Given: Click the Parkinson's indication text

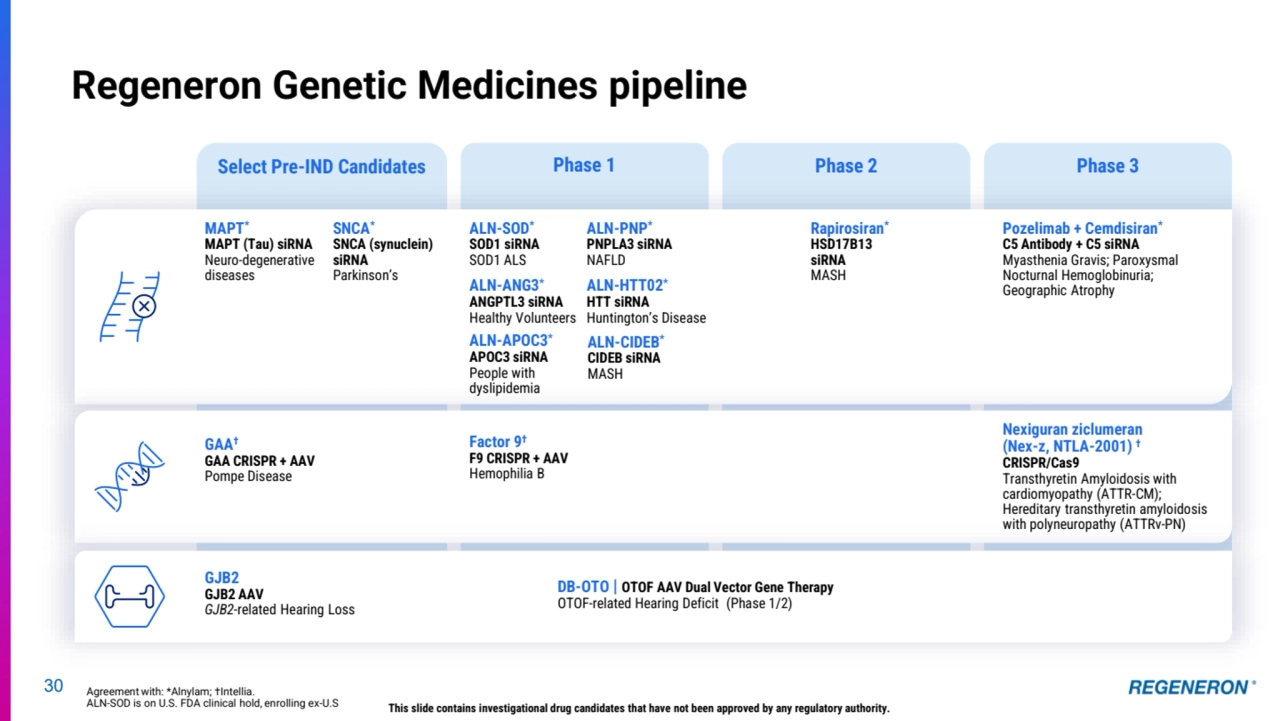Looking at the screenshot, I should pyautogui.click(x=366, y=275).
